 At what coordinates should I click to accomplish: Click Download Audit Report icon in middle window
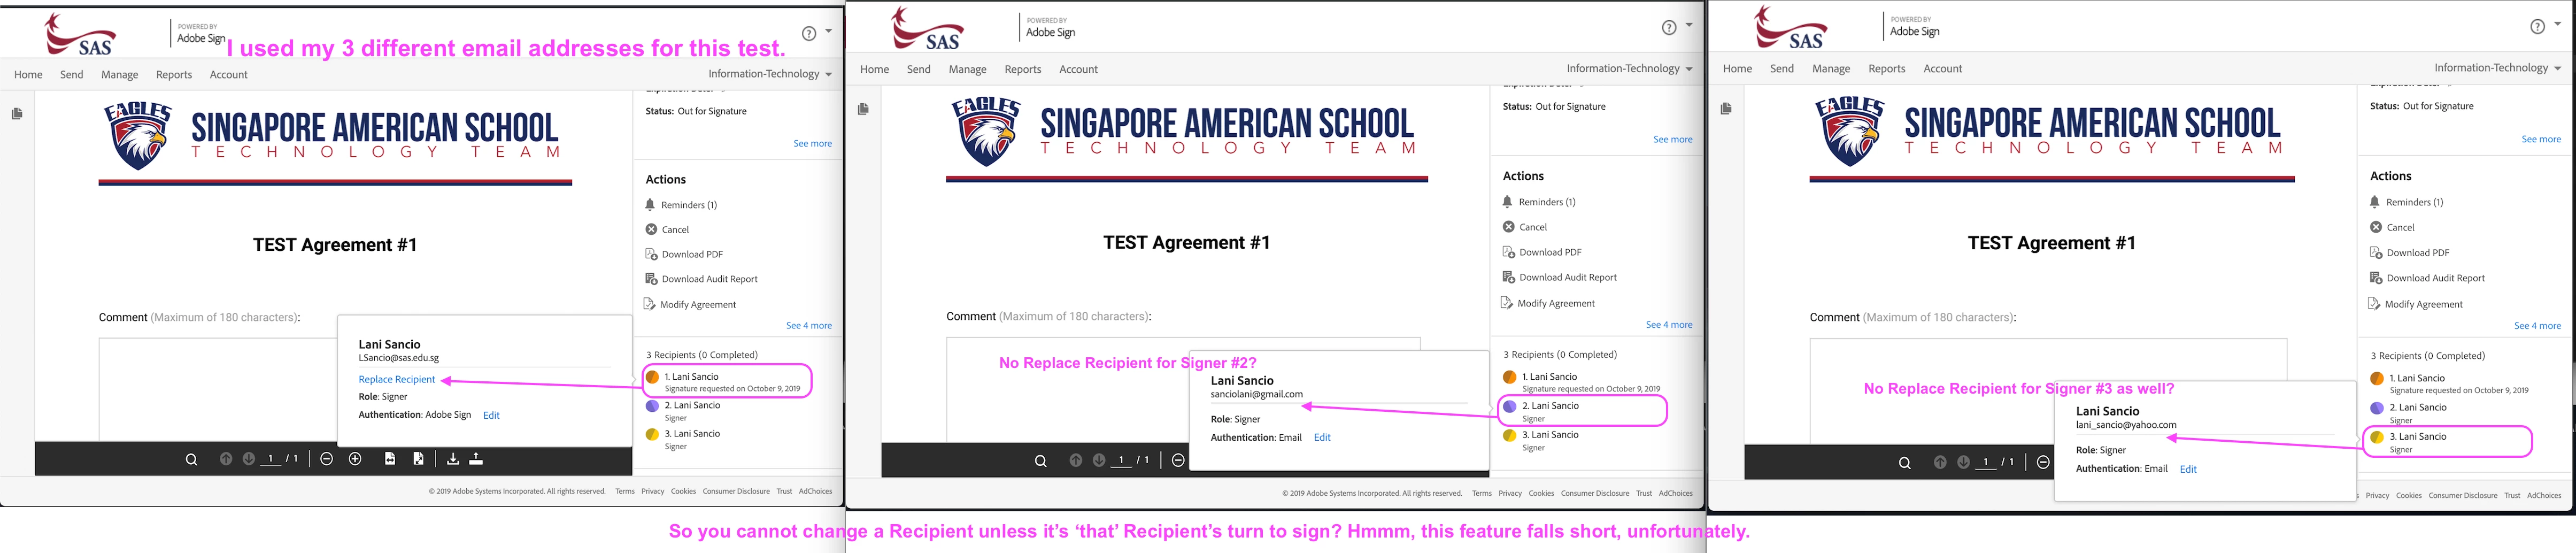click(1509, 277)
